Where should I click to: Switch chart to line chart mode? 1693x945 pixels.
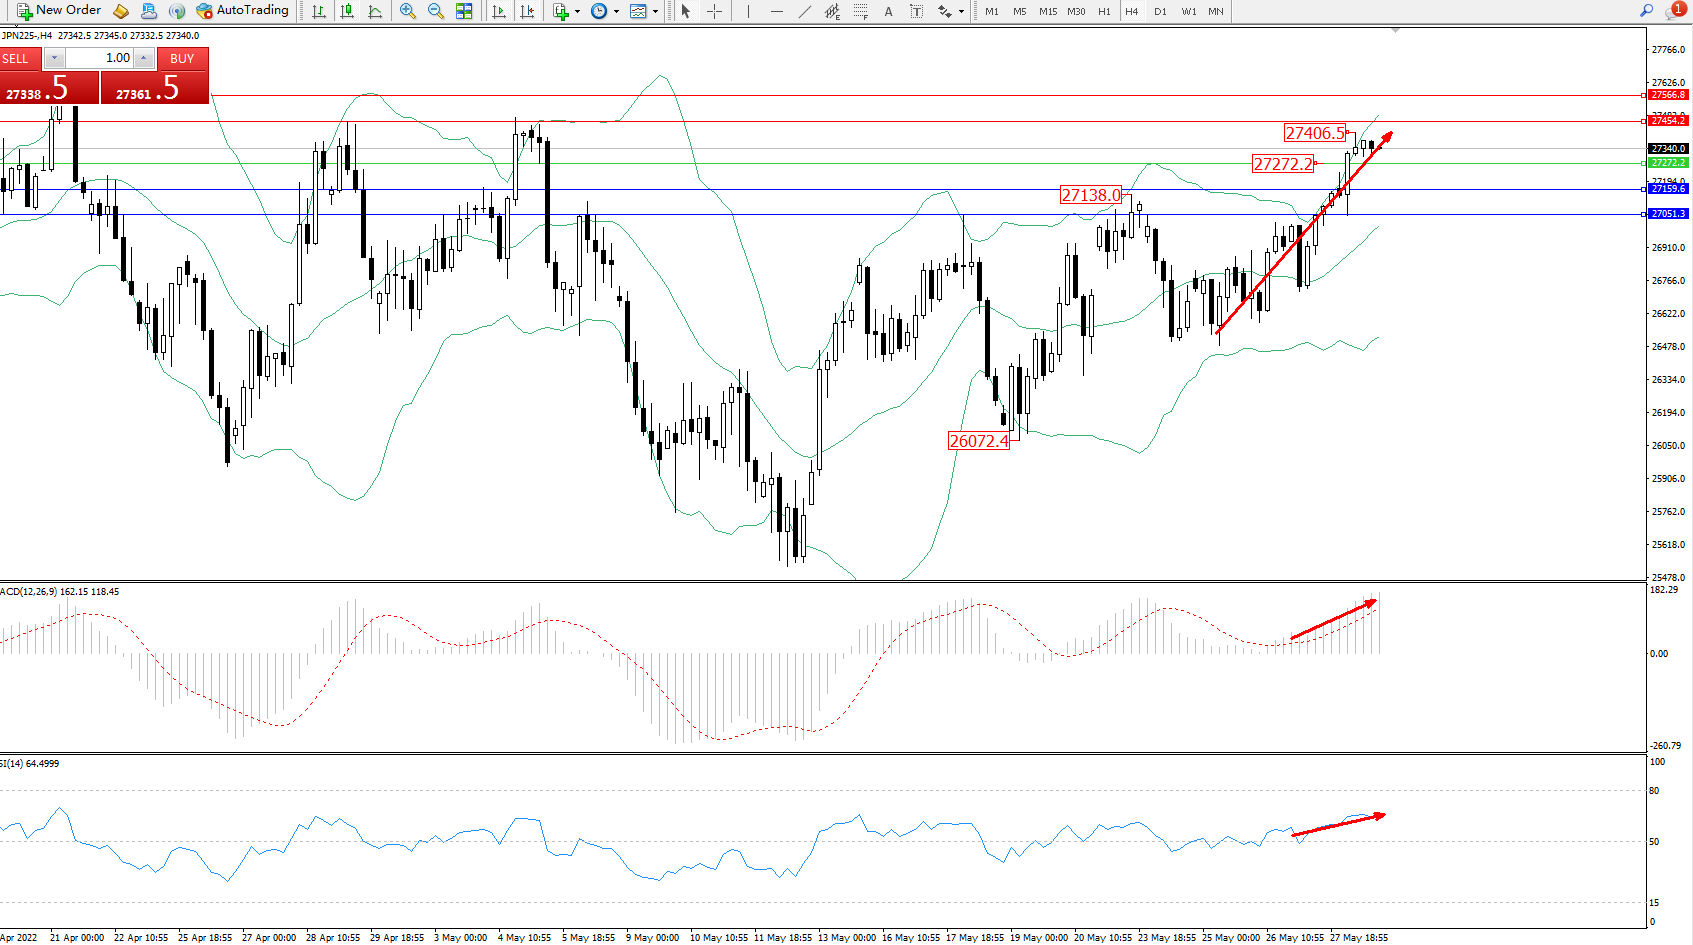375,11
